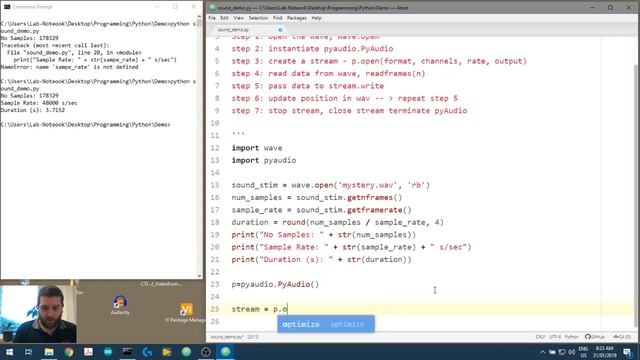The image size is (640, 360).
Task: Launch Google Chrome from the taskbar
Action: (69, 352)
